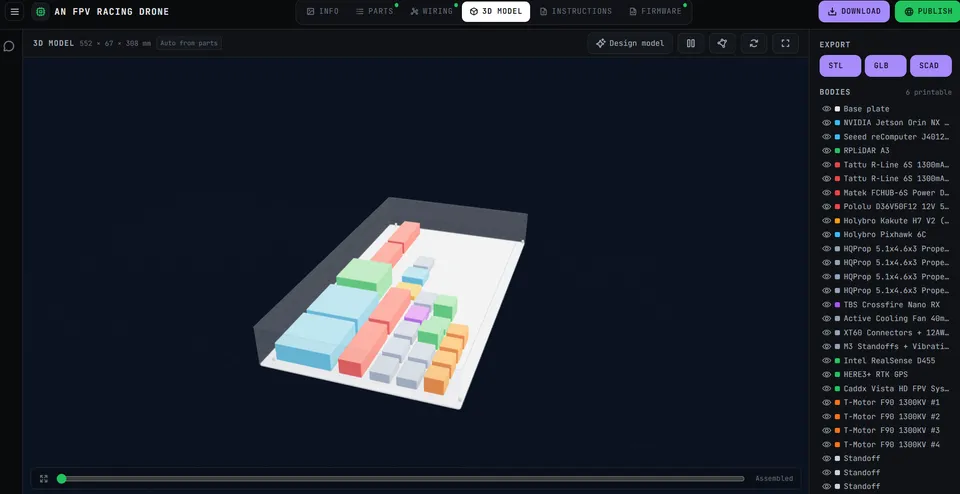Click the Base plate body name
This screenshot has width=960, height=494.
866,109
